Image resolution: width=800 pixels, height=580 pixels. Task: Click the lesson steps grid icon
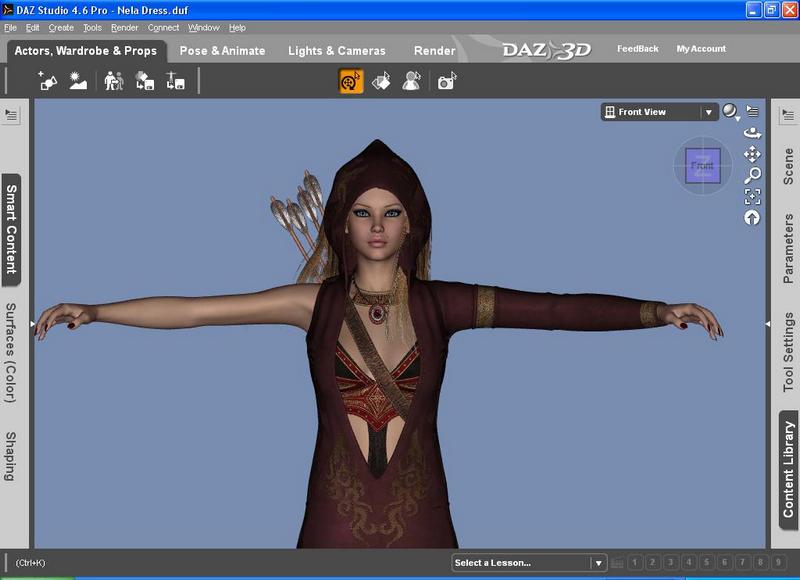point(617,563)
